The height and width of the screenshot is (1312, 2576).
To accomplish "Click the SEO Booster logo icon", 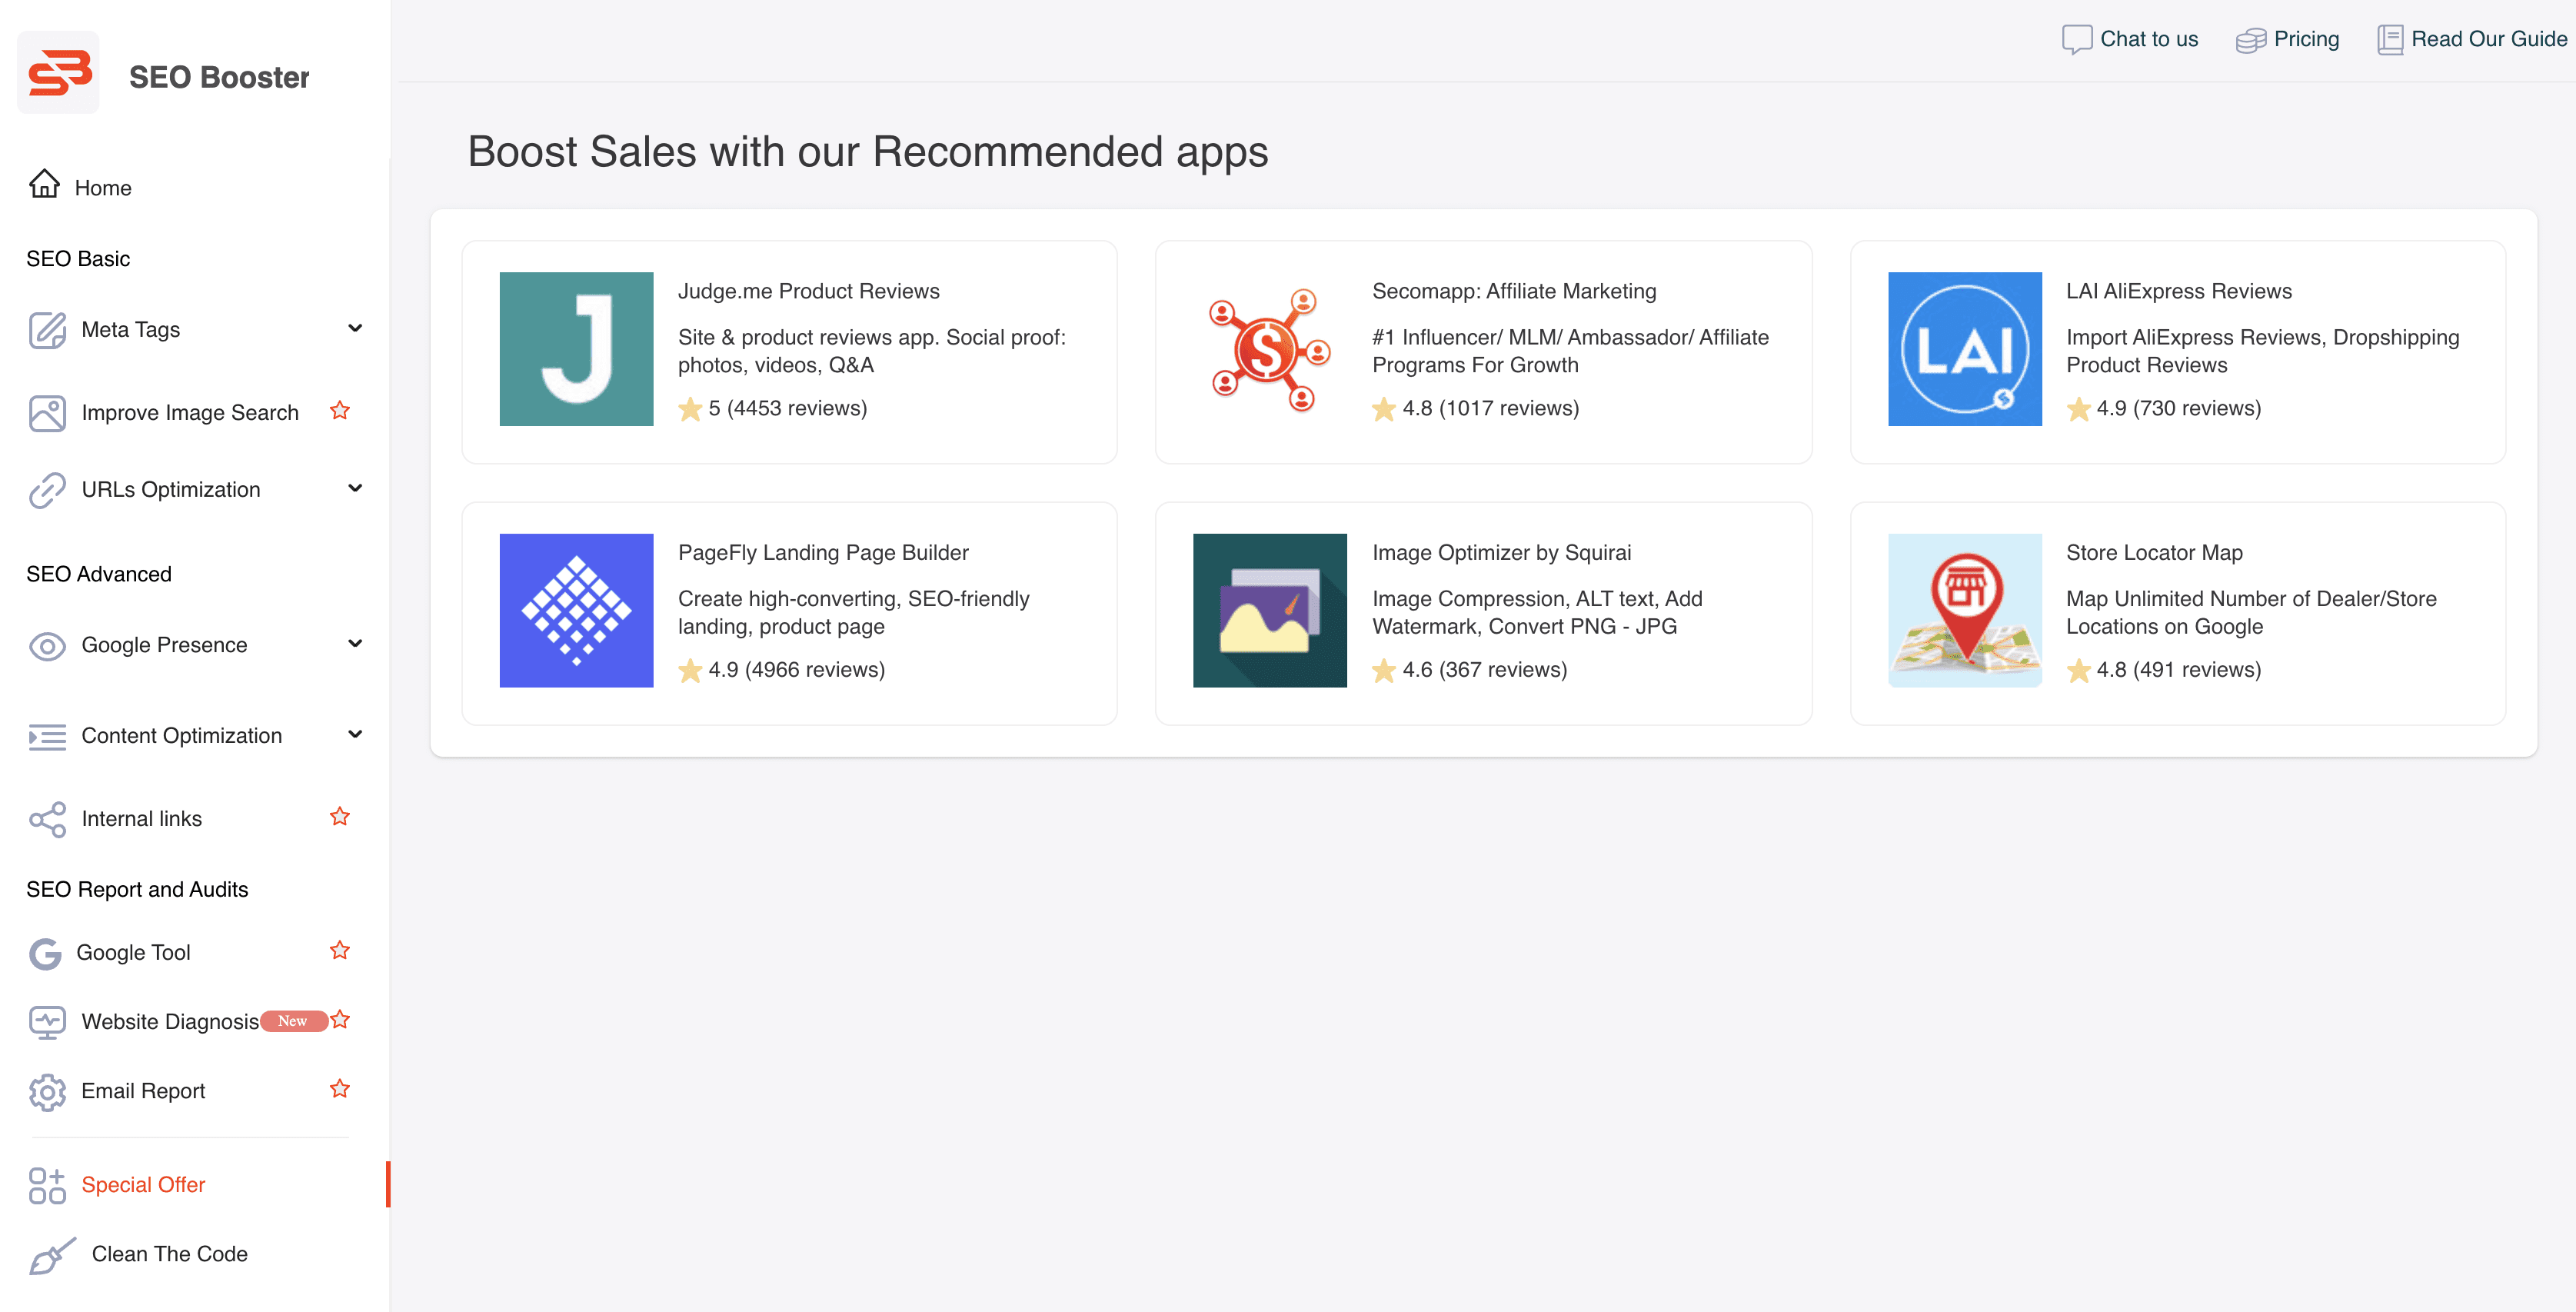I will point(58,73).
